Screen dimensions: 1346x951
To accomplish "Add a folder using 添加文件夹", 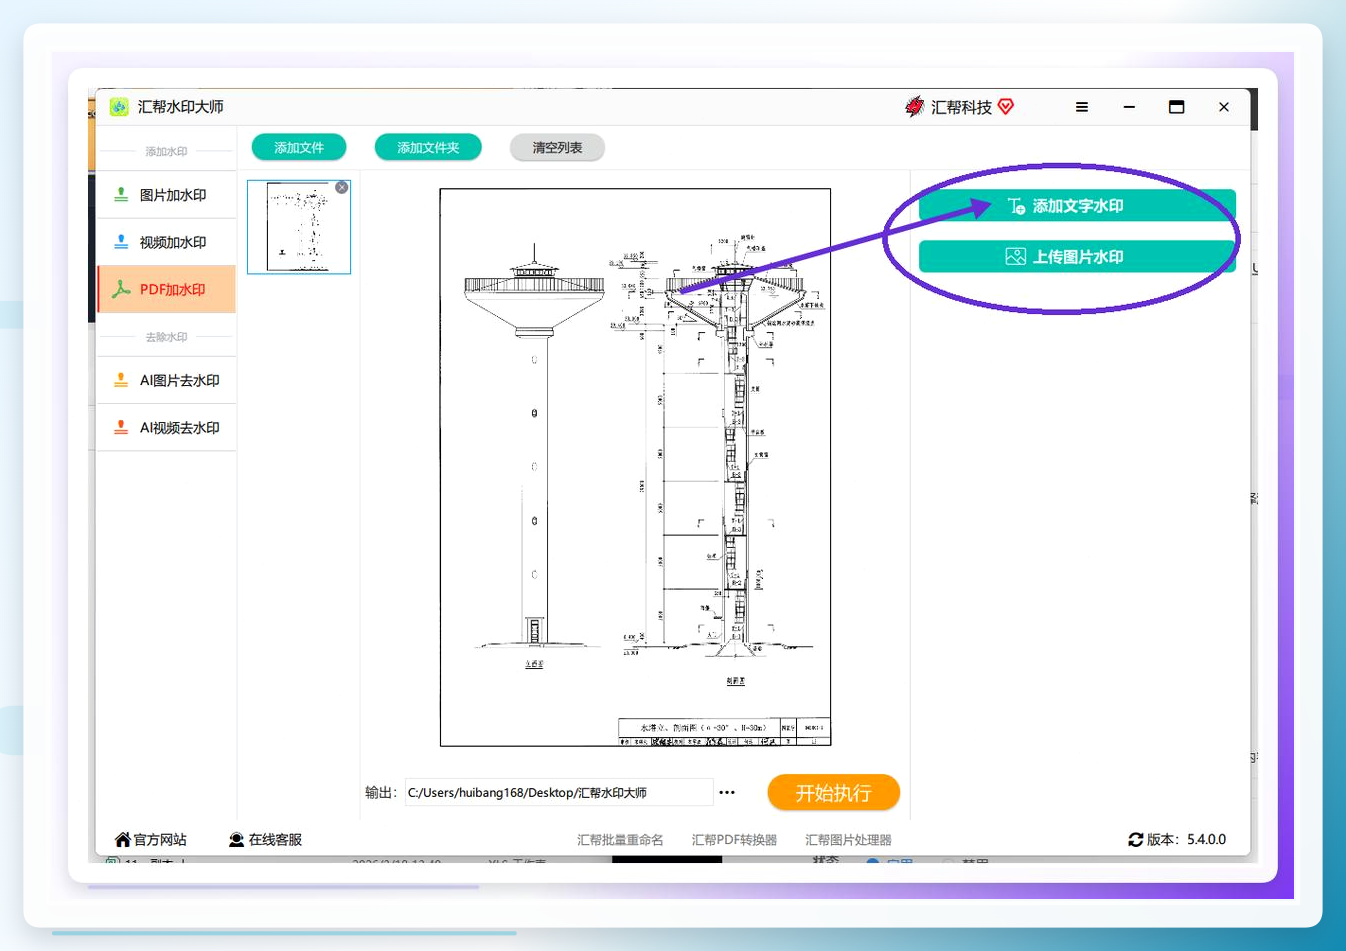I will (x=428, y=147).
